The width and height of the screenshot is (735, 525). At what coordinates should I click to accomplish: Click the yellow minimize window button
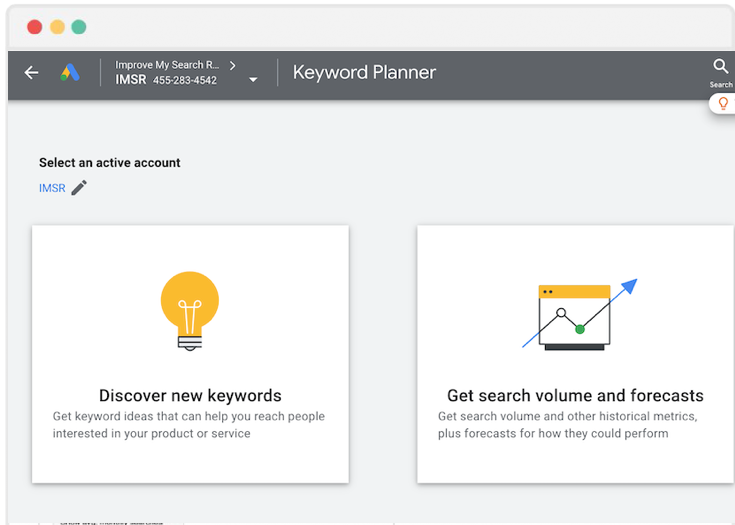coord(57,27)
